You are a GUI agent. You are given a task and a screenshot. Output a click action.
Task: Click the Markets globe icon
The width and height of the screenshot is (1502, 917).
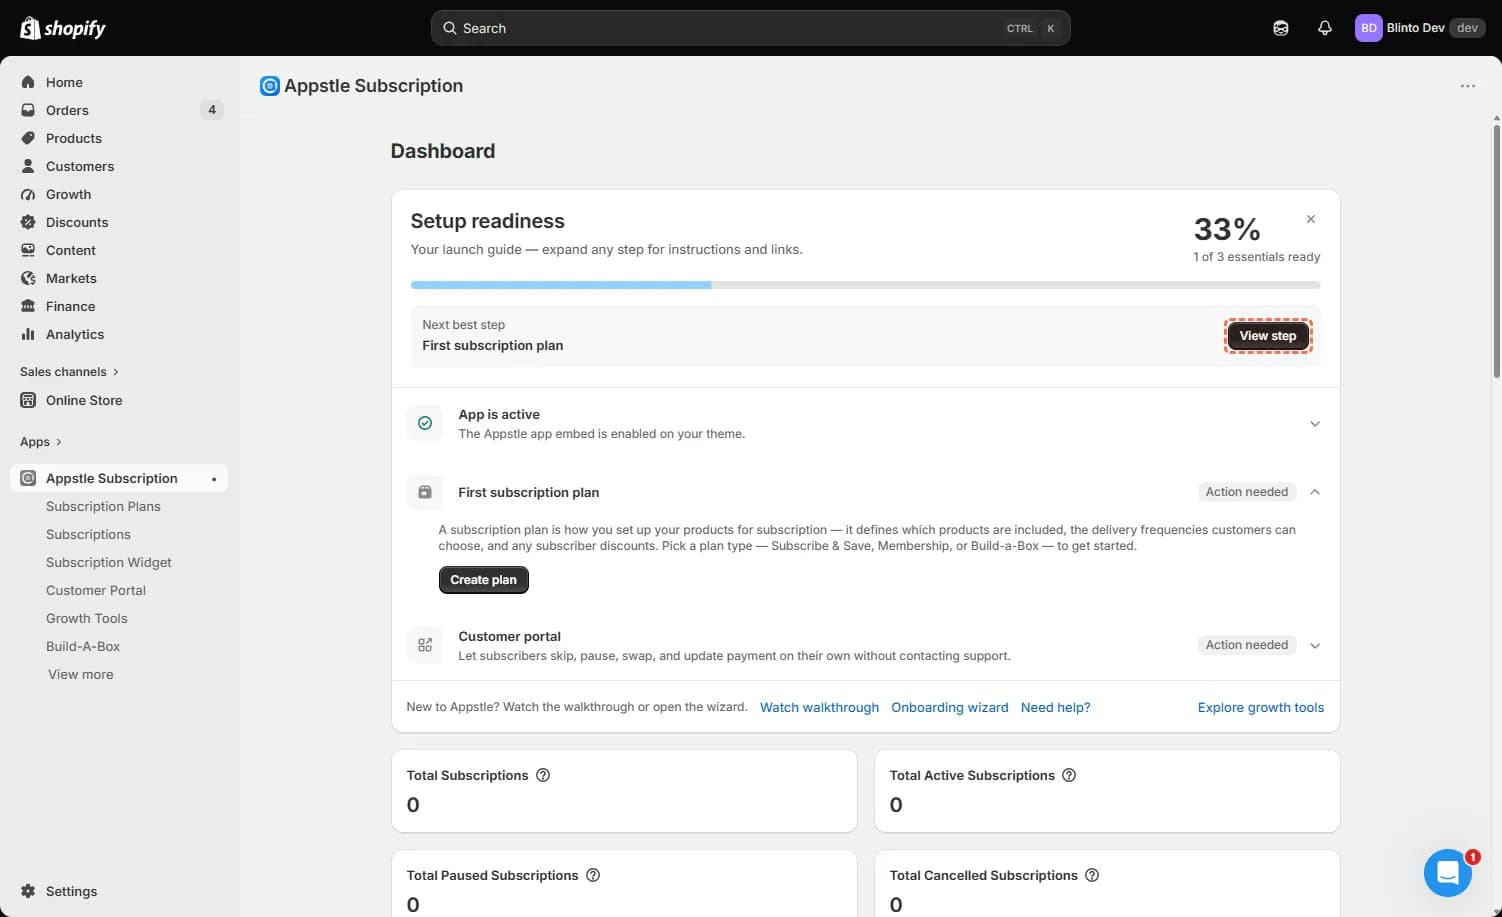(x=28, y=278)
